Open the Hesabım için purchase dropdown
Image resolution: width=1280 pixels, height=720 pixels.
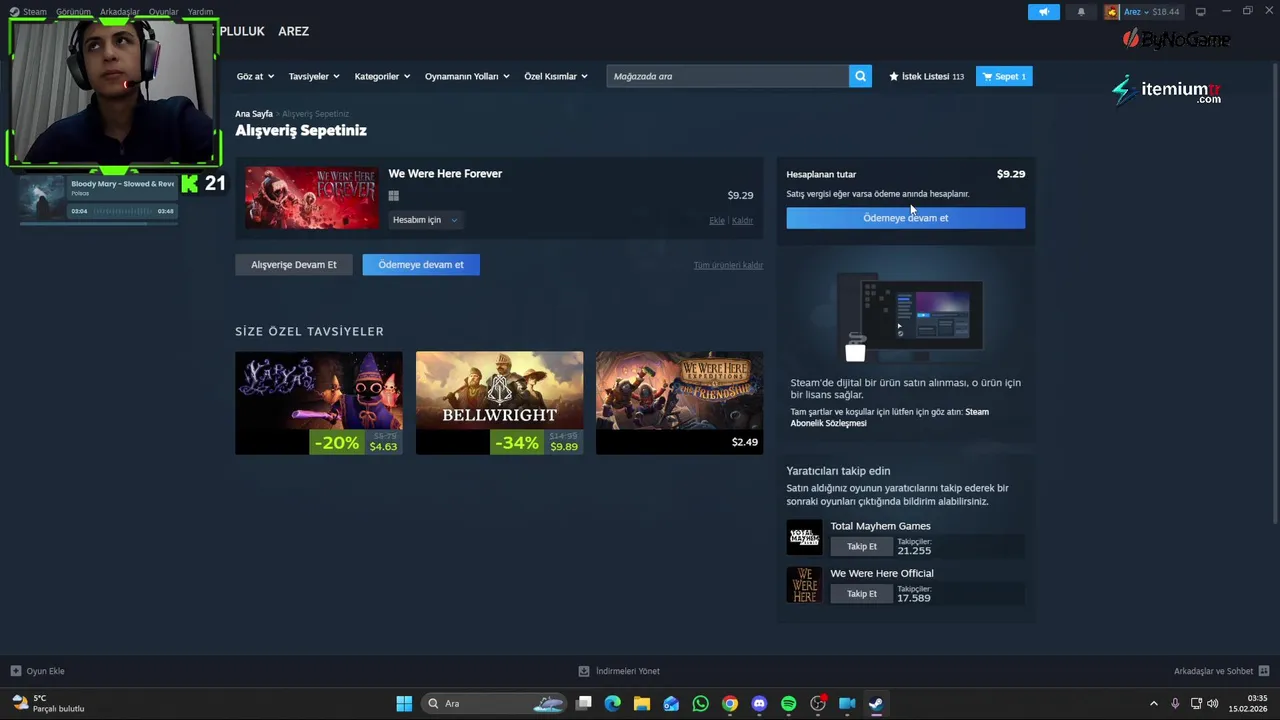click(425, 220)
